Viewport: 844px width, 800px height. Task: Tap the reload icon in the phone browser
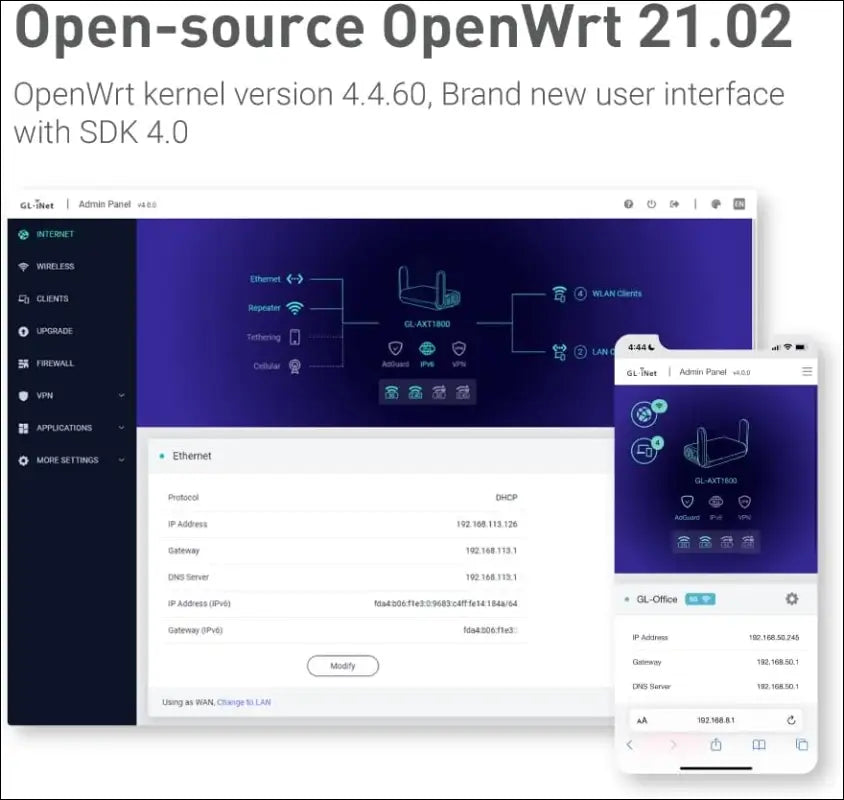(x=791, y=720)
